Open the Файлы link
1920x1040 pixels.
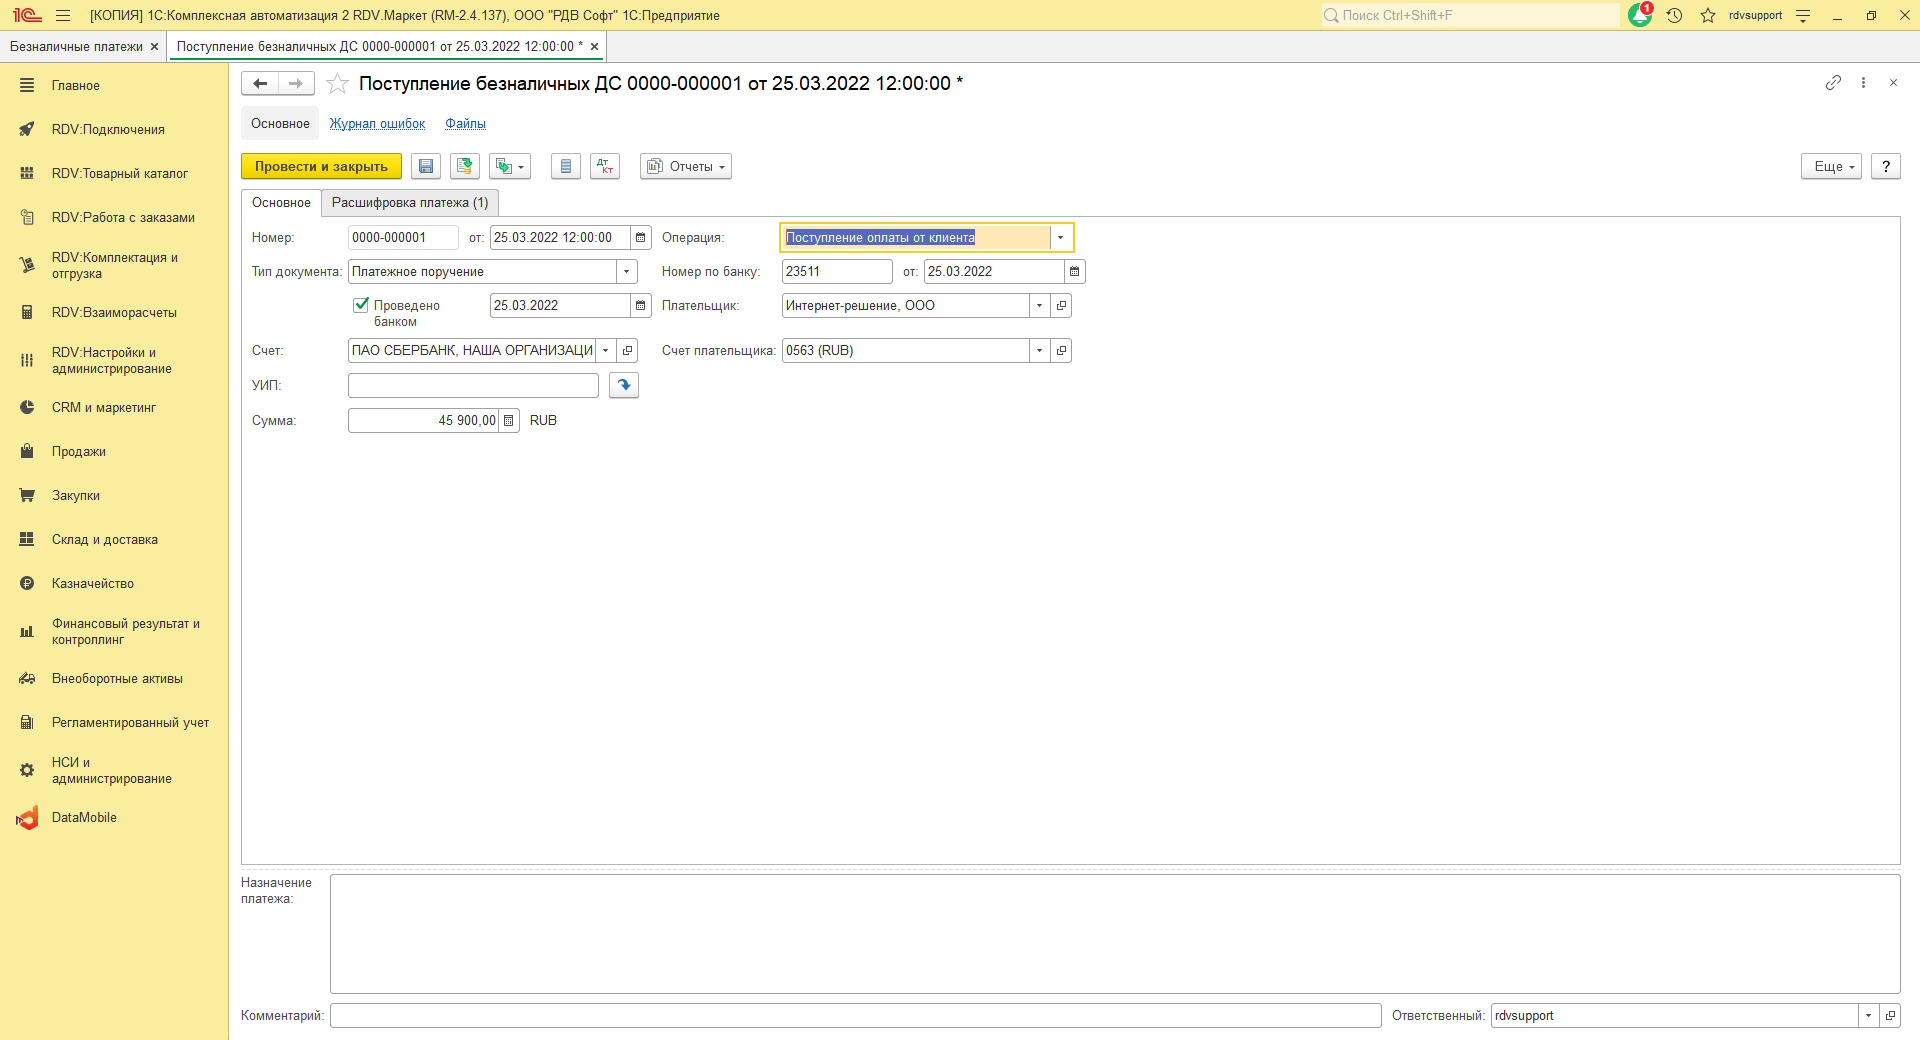tap(466, 124)
